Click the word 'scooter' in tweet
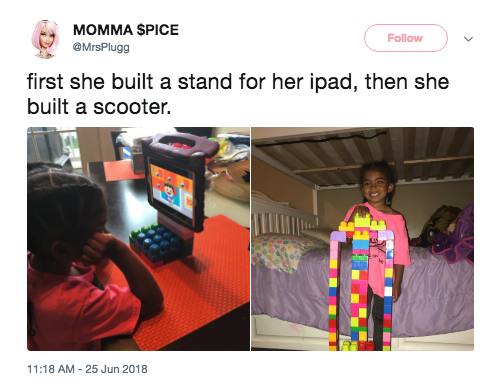503x383 pixels. pyautogui.click(x=130, y=107)
